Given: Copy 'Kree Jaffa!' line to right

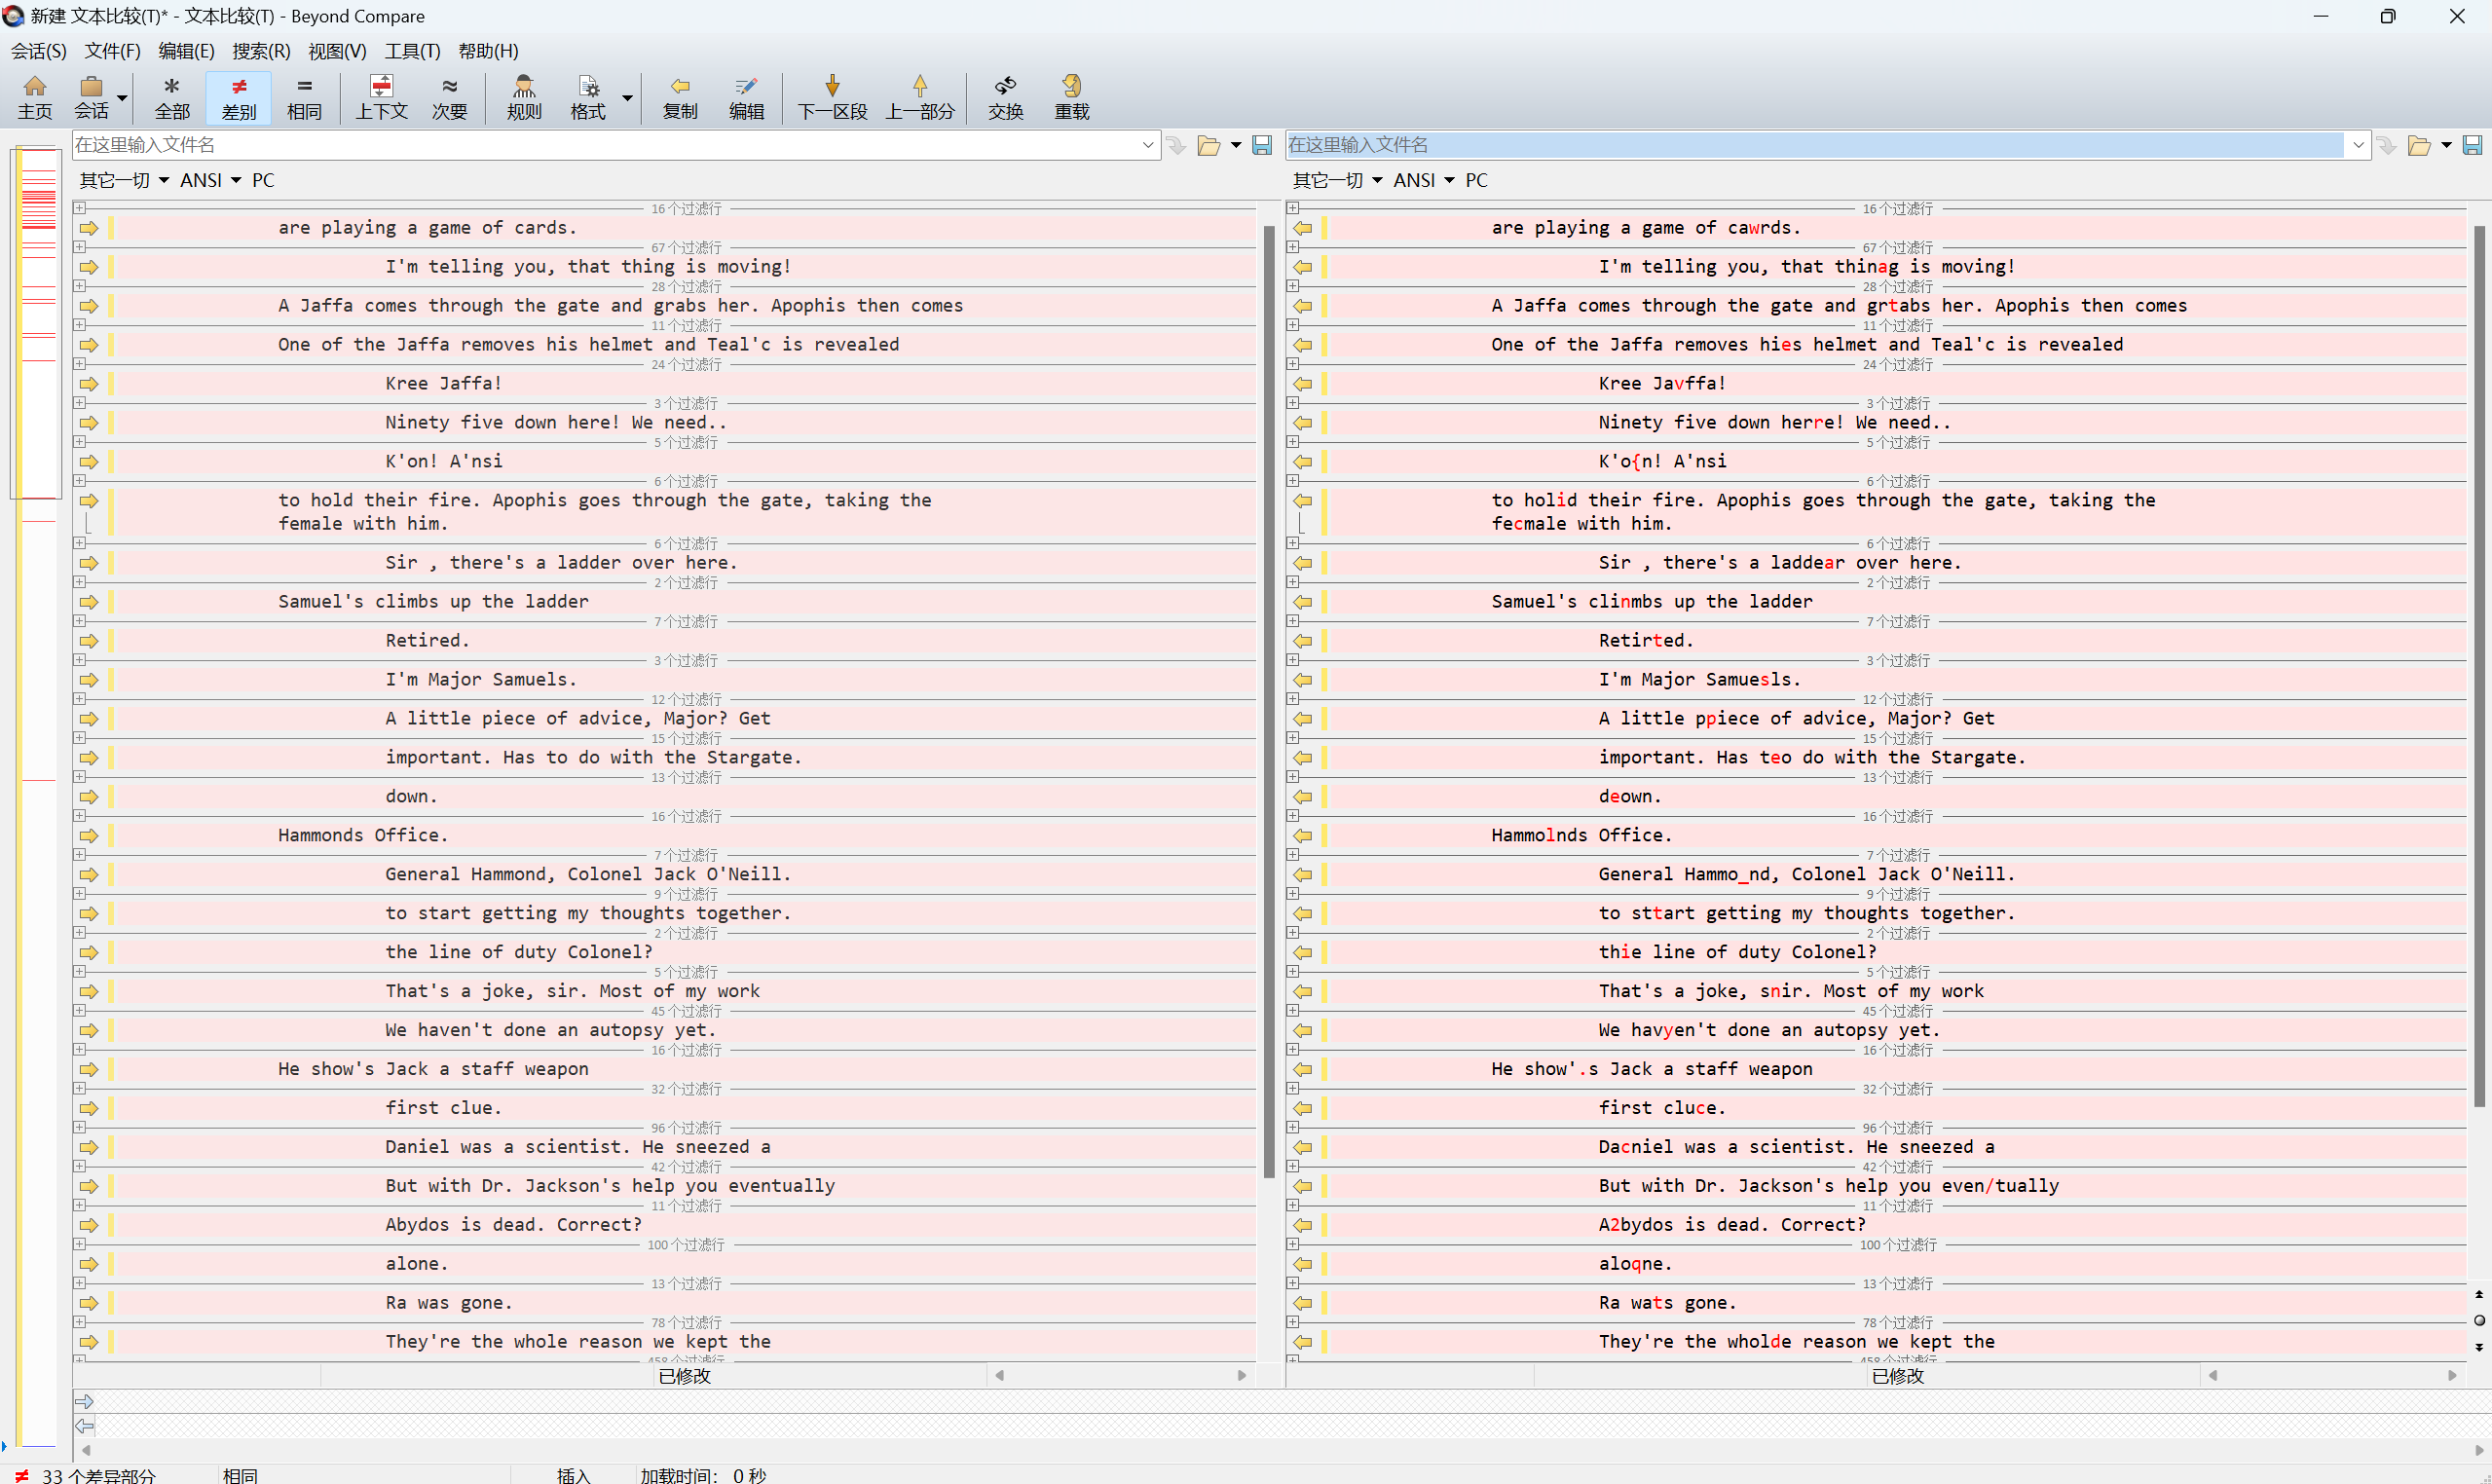Looking at the screenshot, I should click(89, 384).
